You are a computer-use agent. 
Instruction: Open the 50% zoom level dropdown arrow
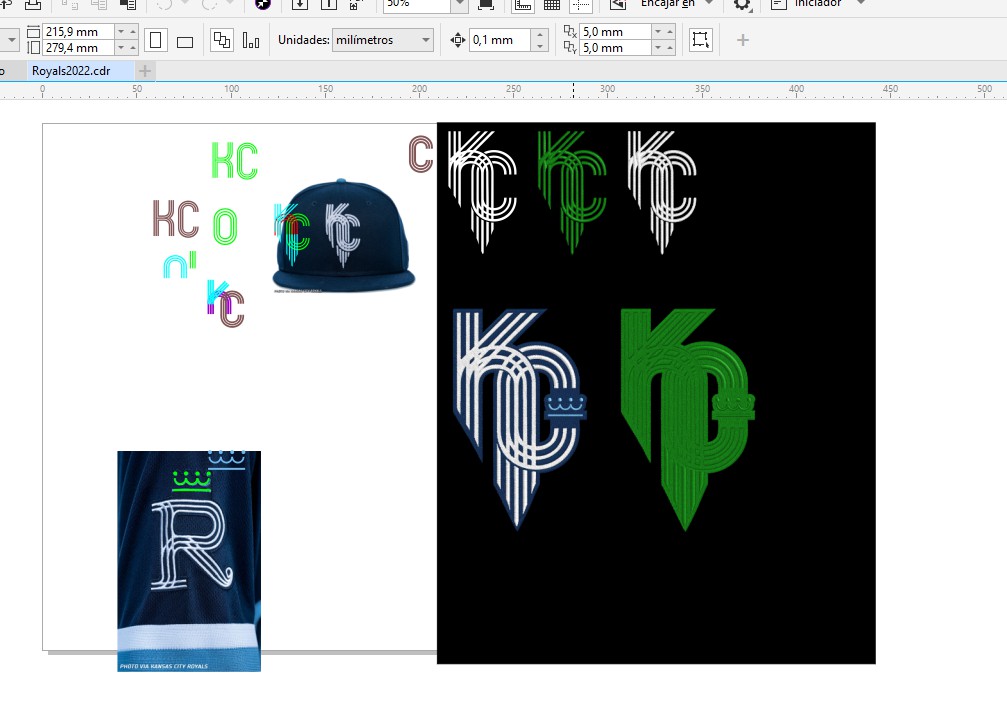pos(459,4)
